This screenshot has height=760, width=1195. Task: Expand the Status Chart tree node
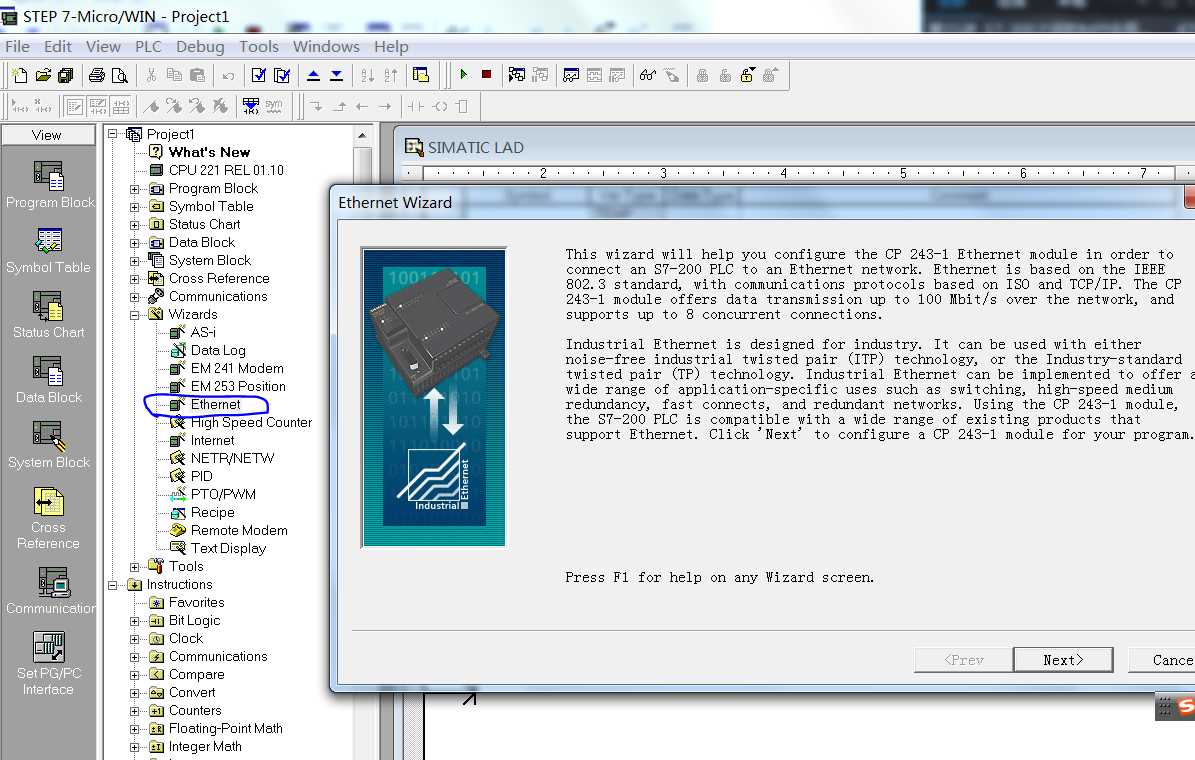click(134, 225)
